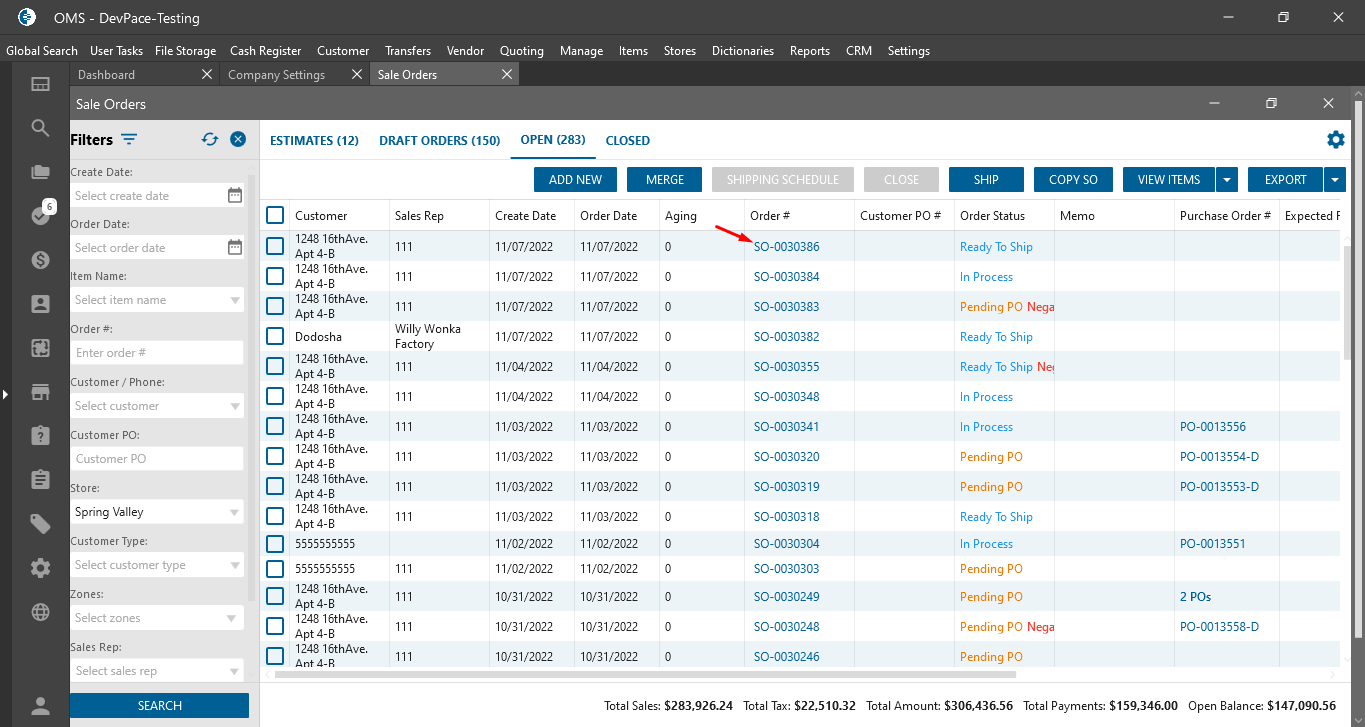Screen dimensions: 1365x727
Task: Click the search magnifier icon in sidebar
Action: click(40, 128)
